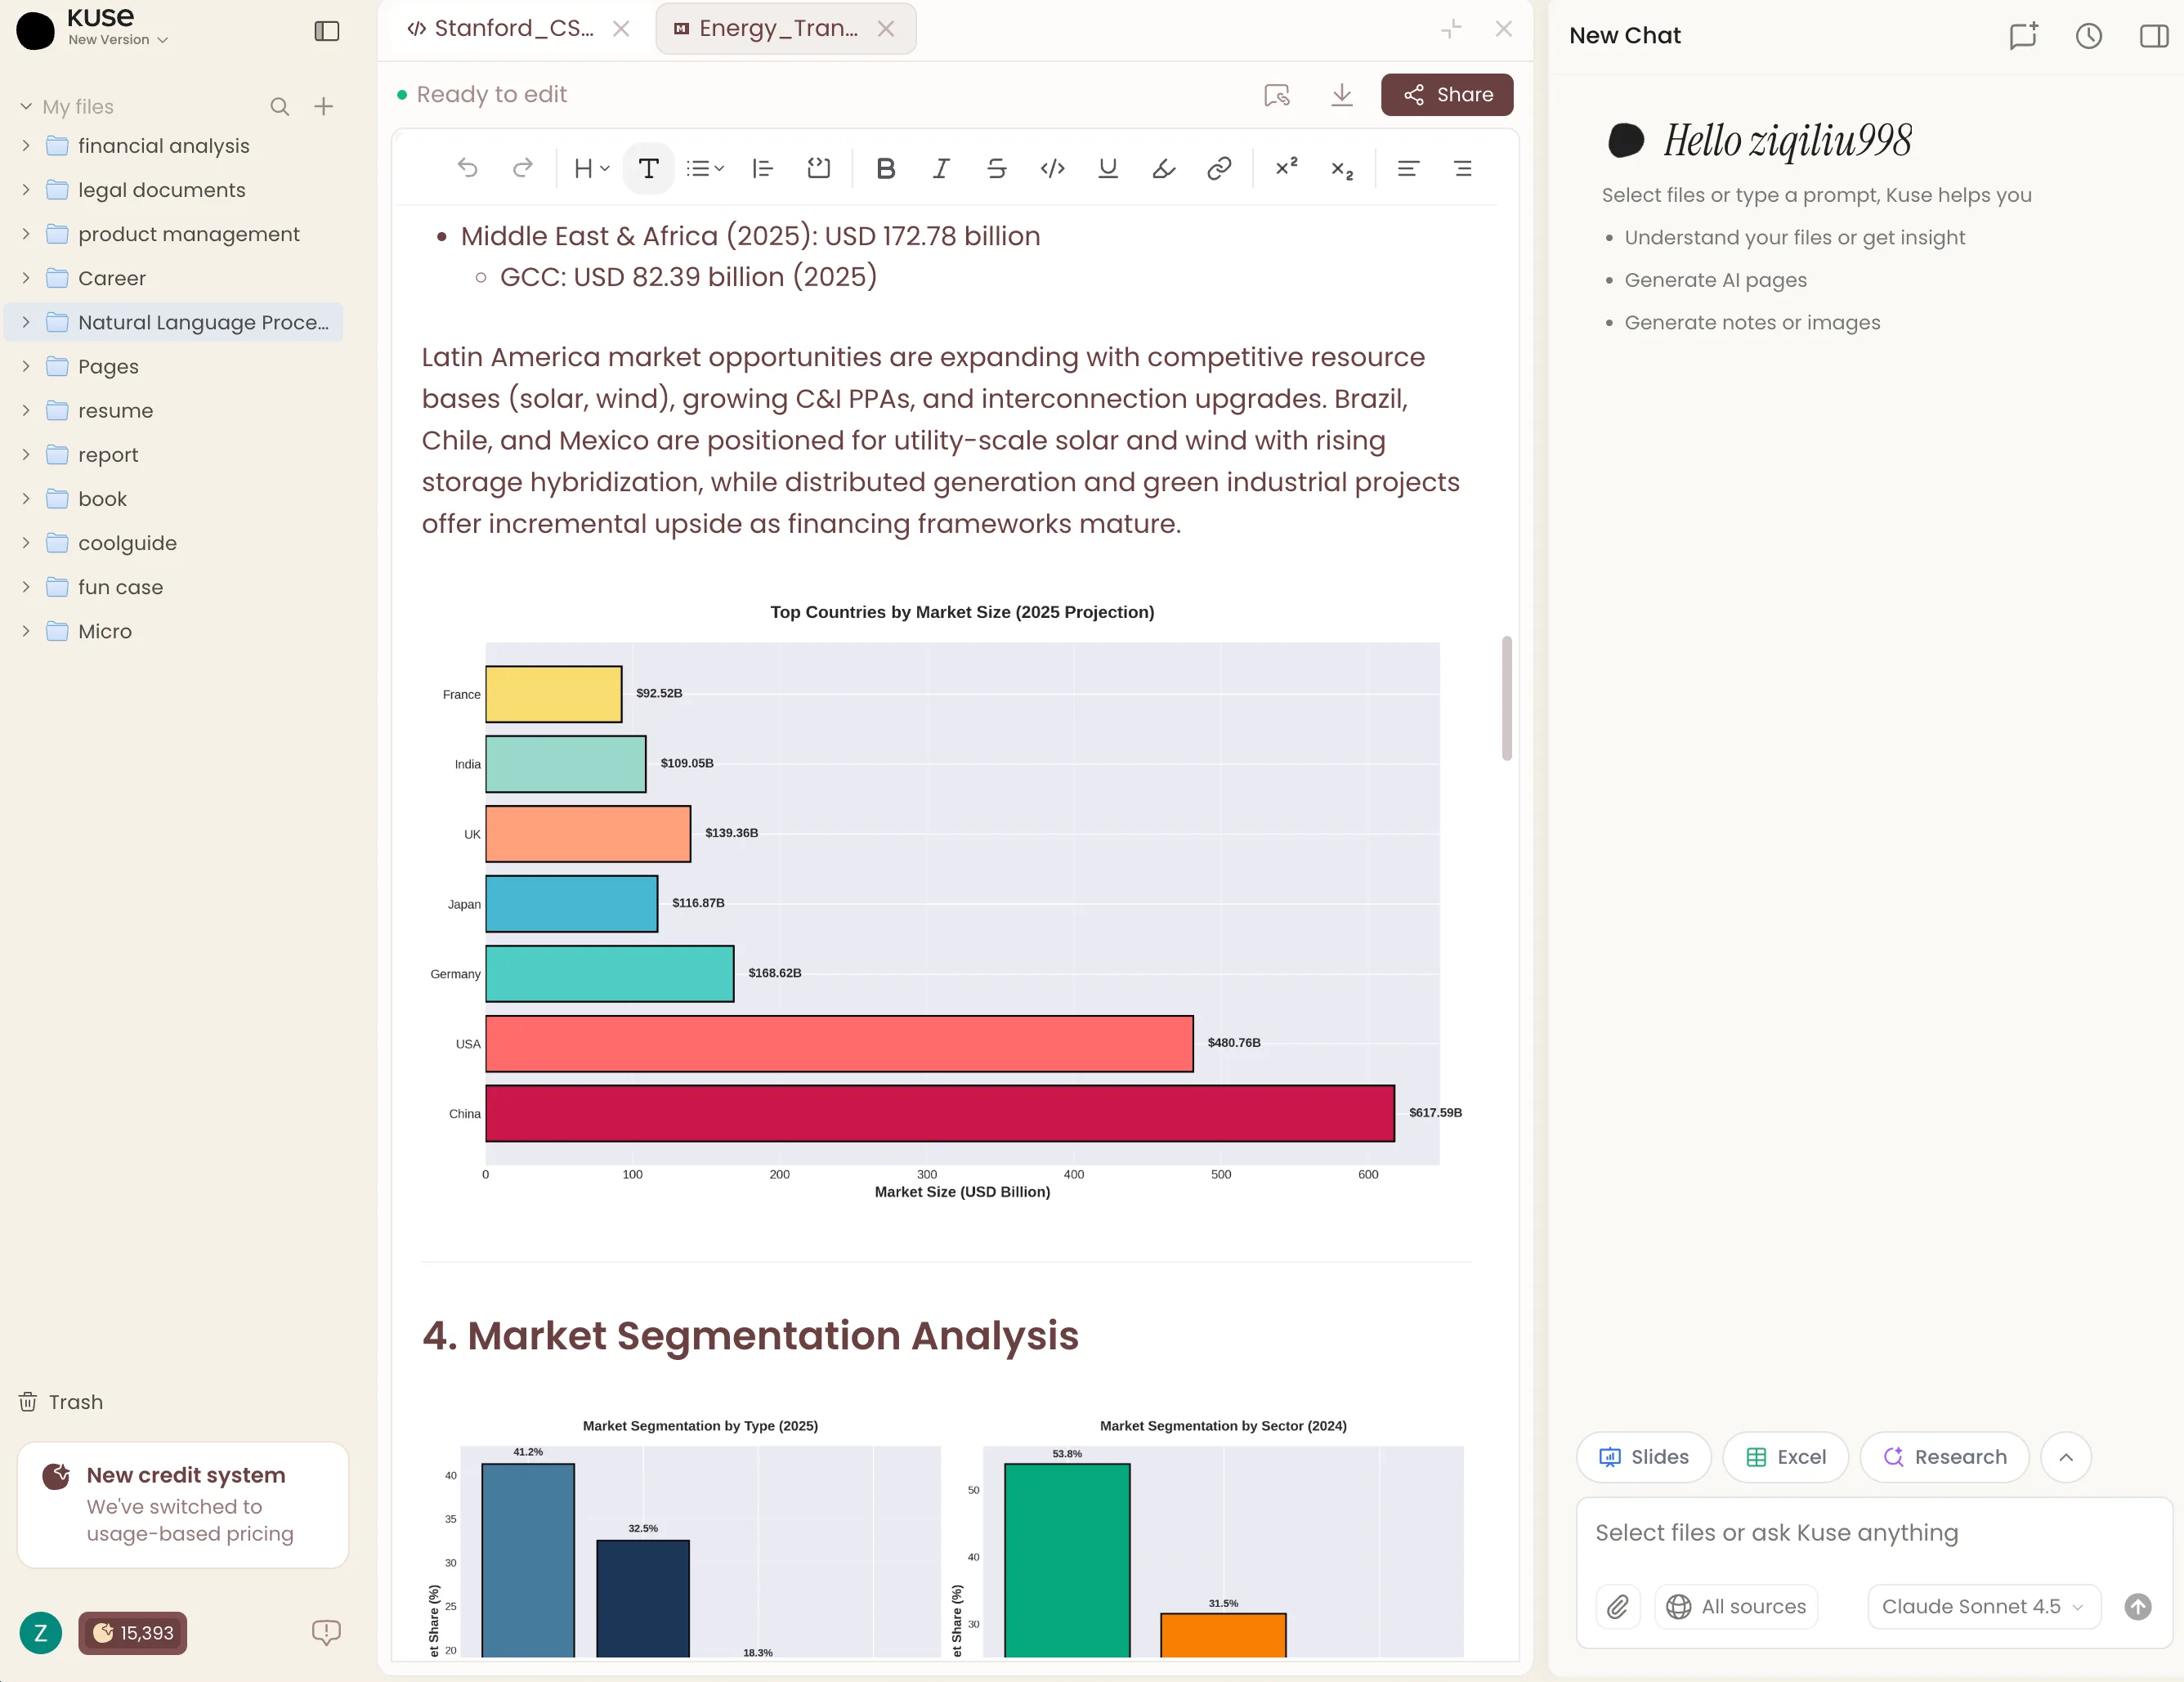2184x1682 pixels.
Task: Click the Share button
Action: pyautogui.click(x=1447, y=94)
